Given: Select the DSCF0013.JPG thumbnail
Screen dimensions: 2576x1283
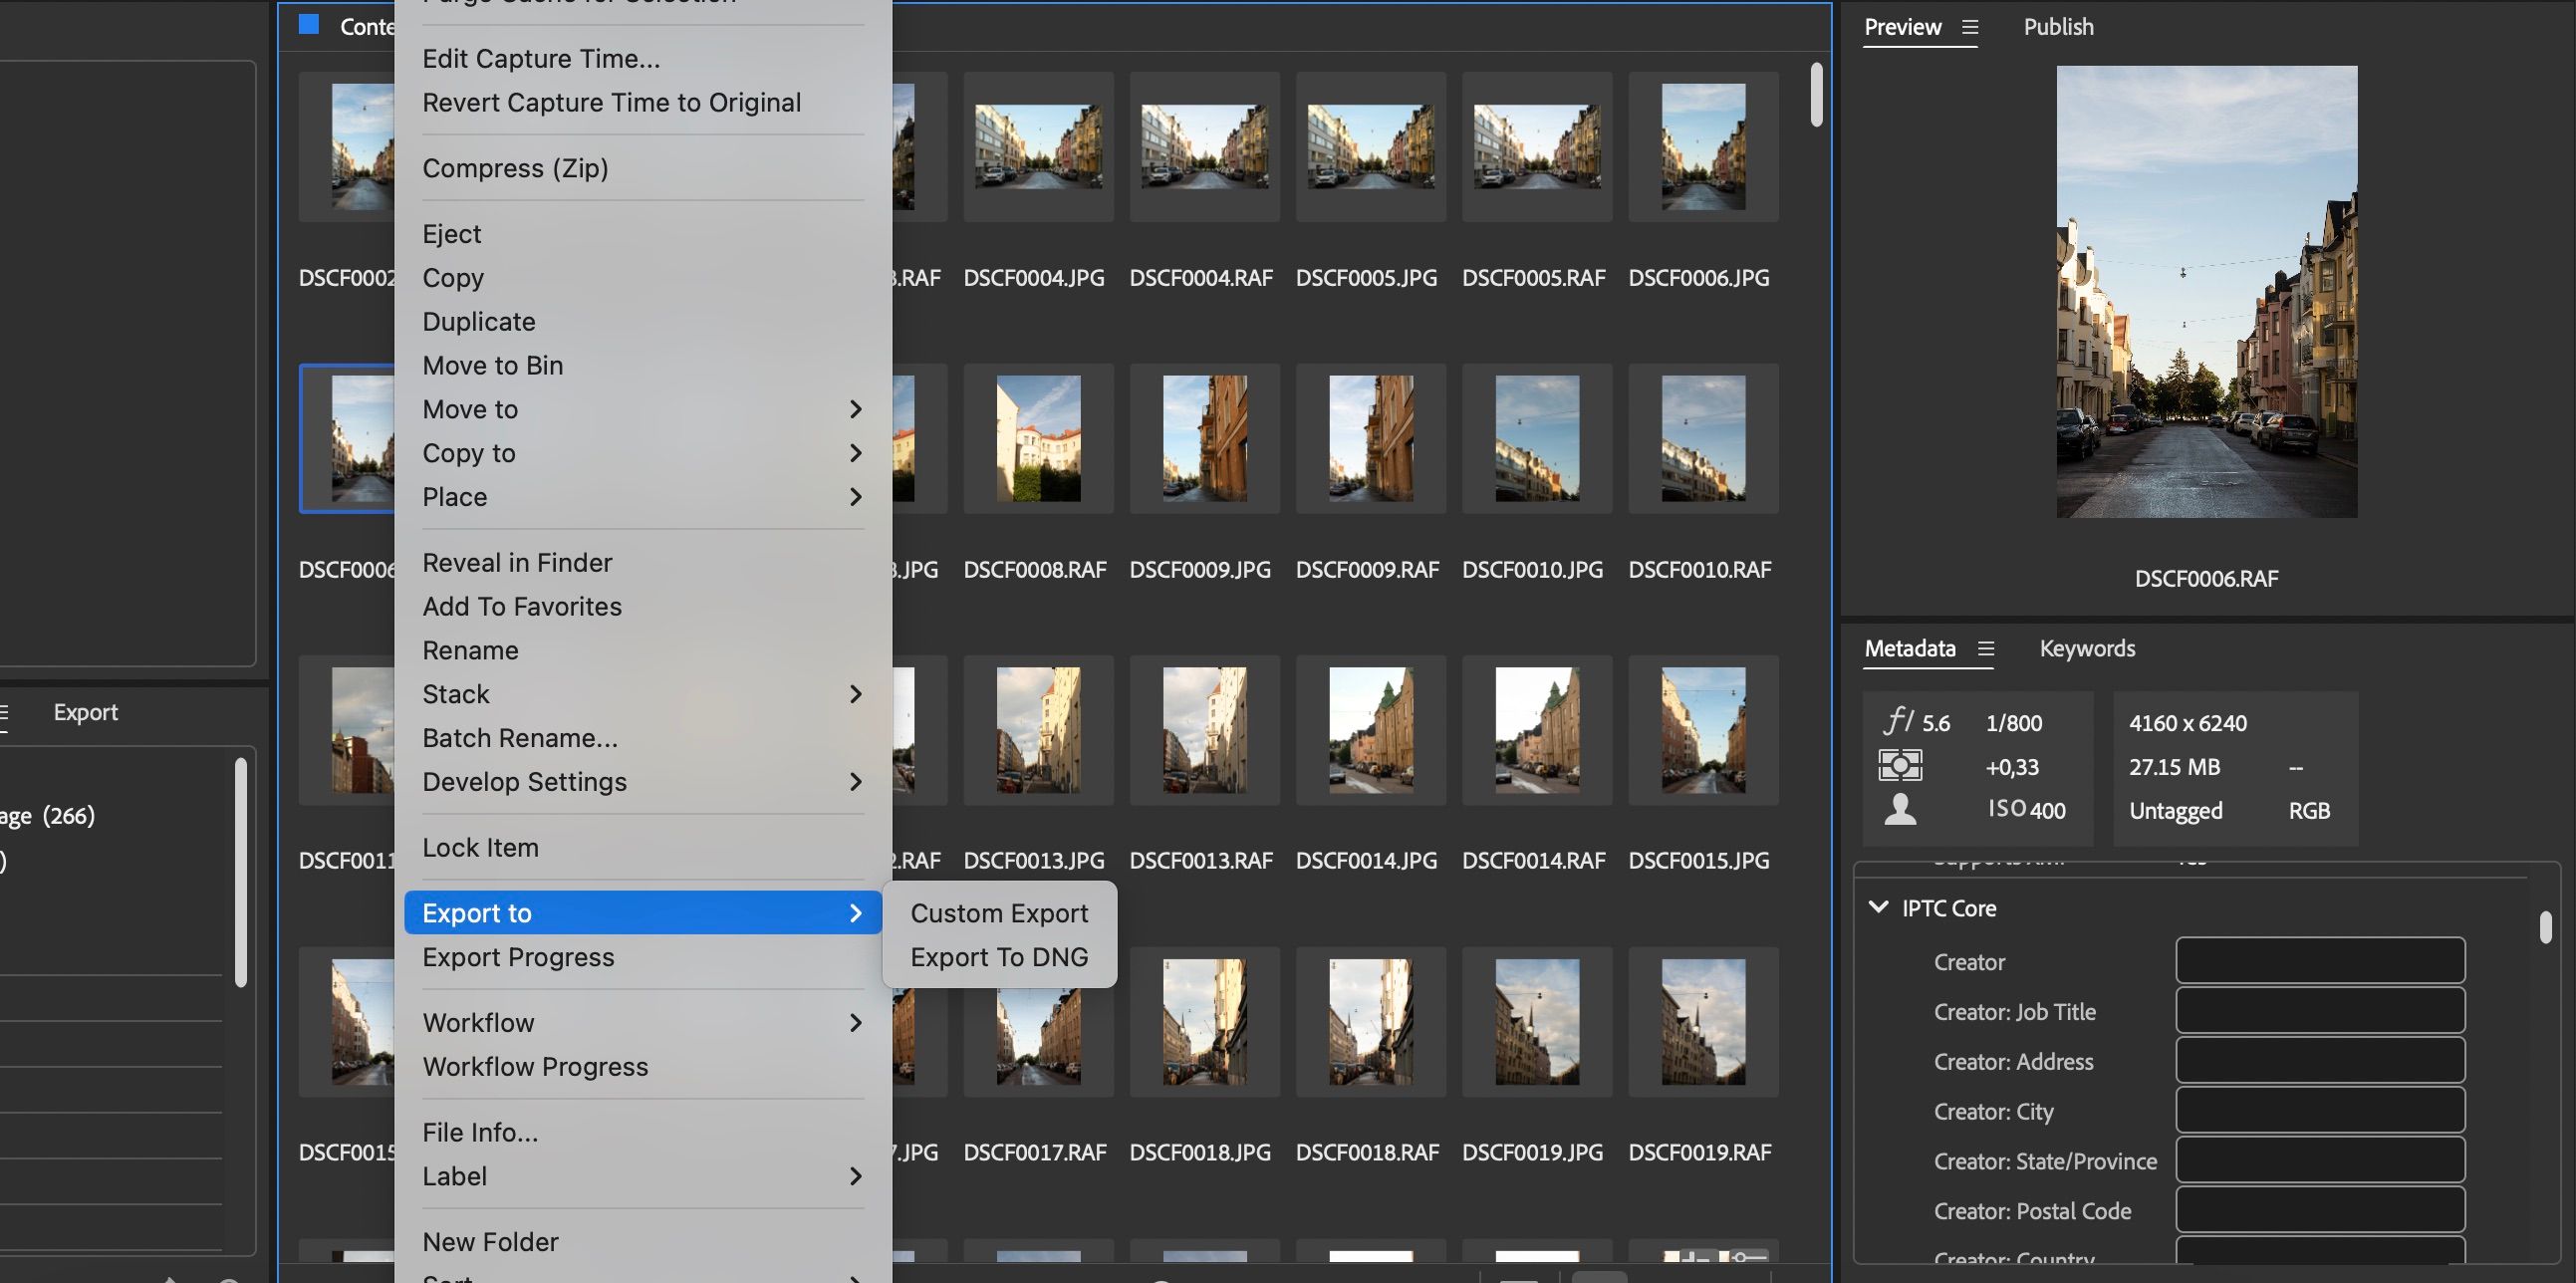Looking at the screenshot, I should pos(1038,730).
